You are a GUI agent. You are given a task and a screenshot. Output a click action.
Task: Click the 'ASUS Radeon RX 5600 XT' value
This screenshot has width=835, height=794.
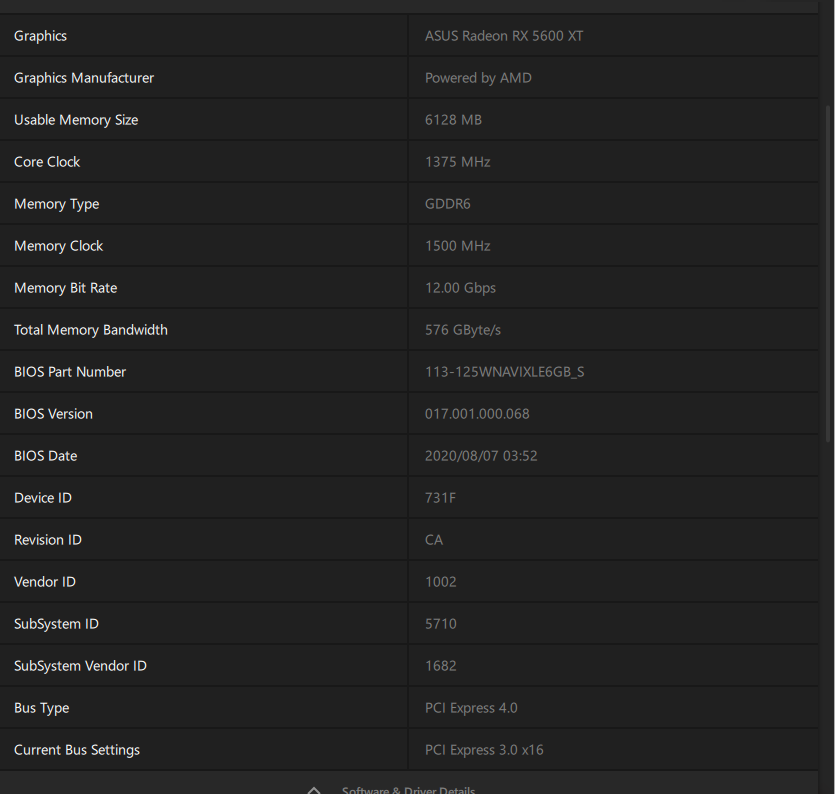[x=504, y=36]
